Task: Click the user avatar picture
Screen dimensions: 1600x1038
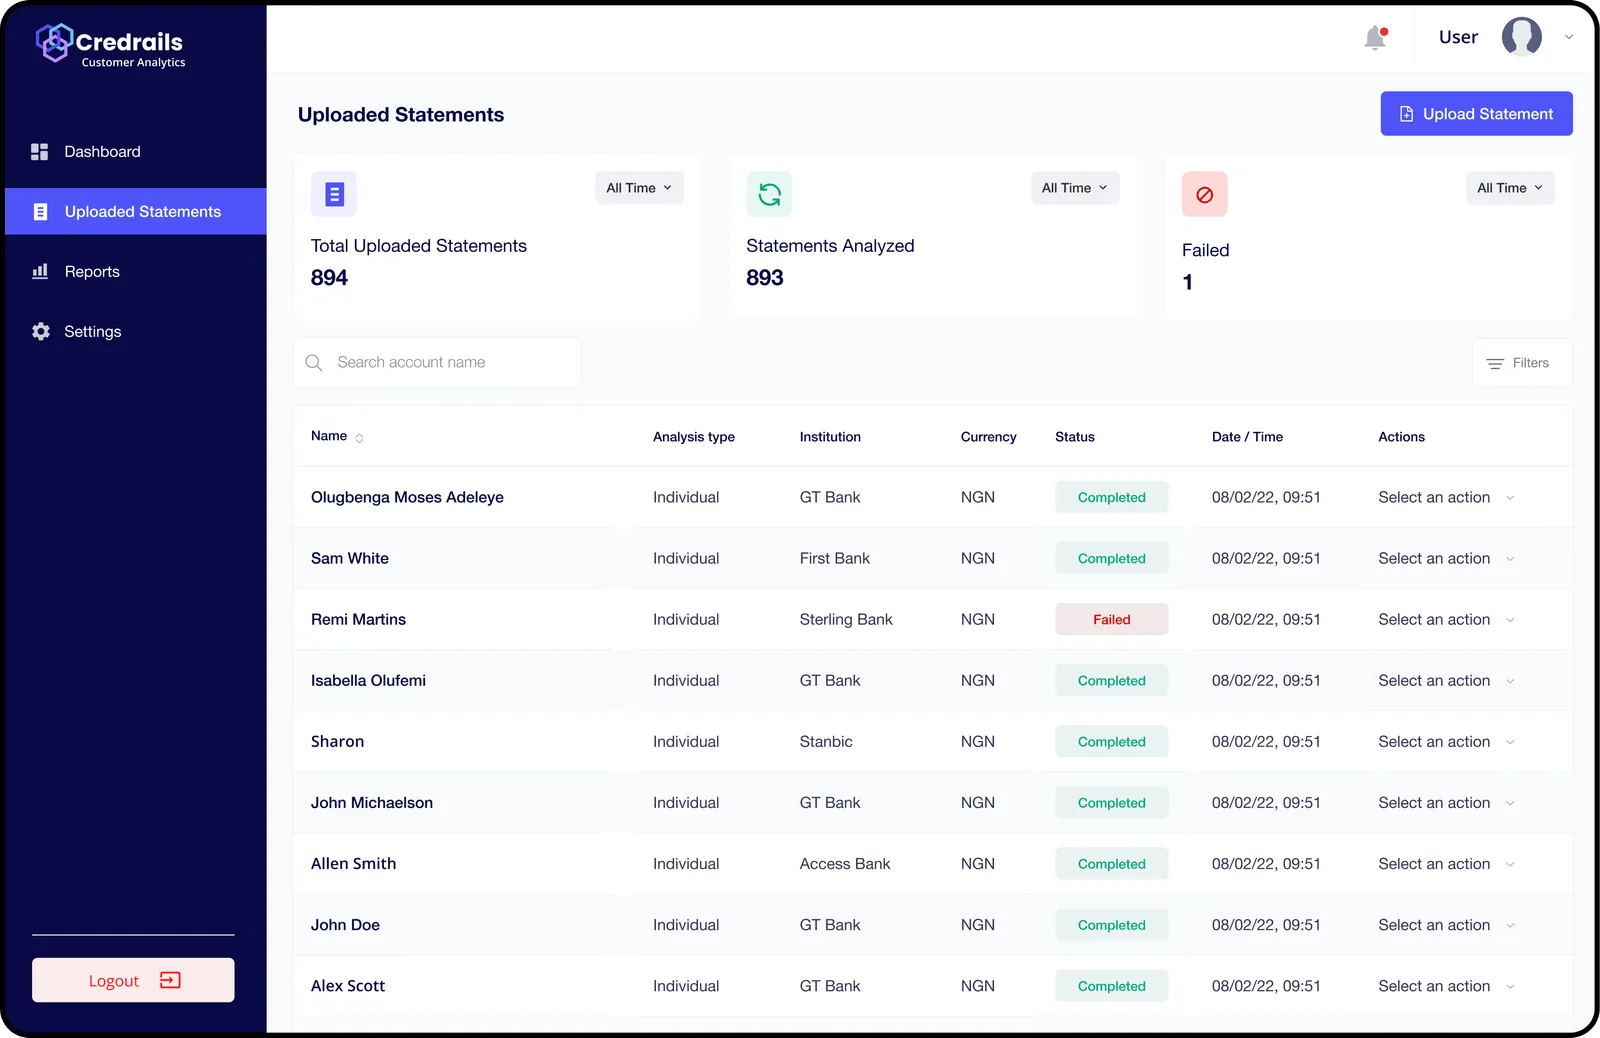Action: tap(1521, 37)
